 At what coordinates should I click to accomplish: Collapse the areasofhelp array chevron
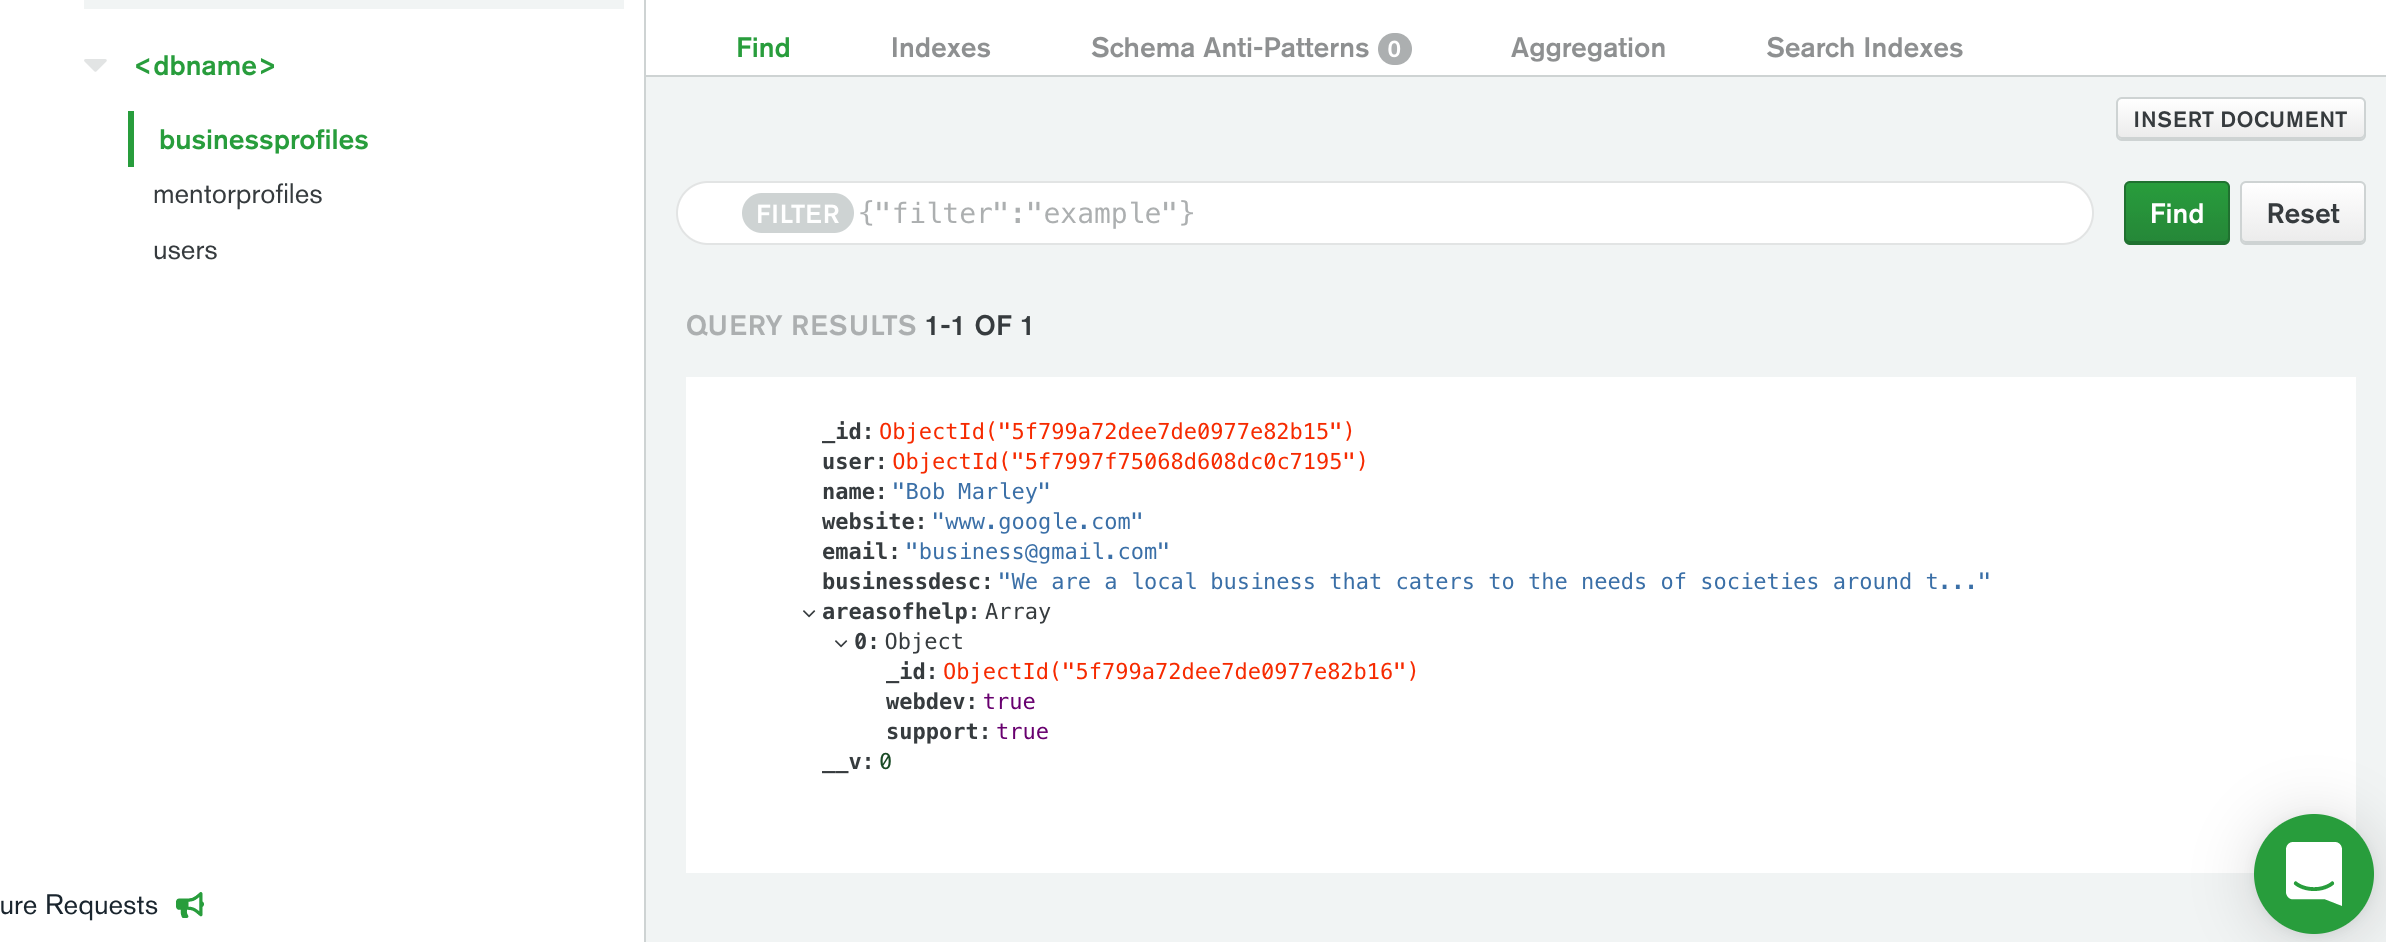click(x=808, y=612)
